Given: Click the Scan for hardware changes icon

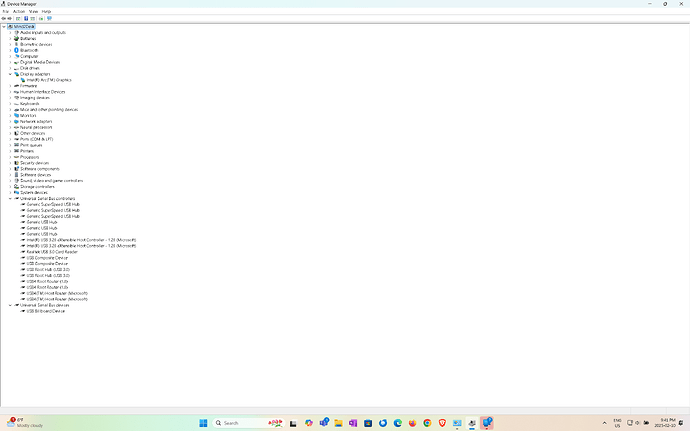Looking at the screenshot, I should click(x=50, y=18).
